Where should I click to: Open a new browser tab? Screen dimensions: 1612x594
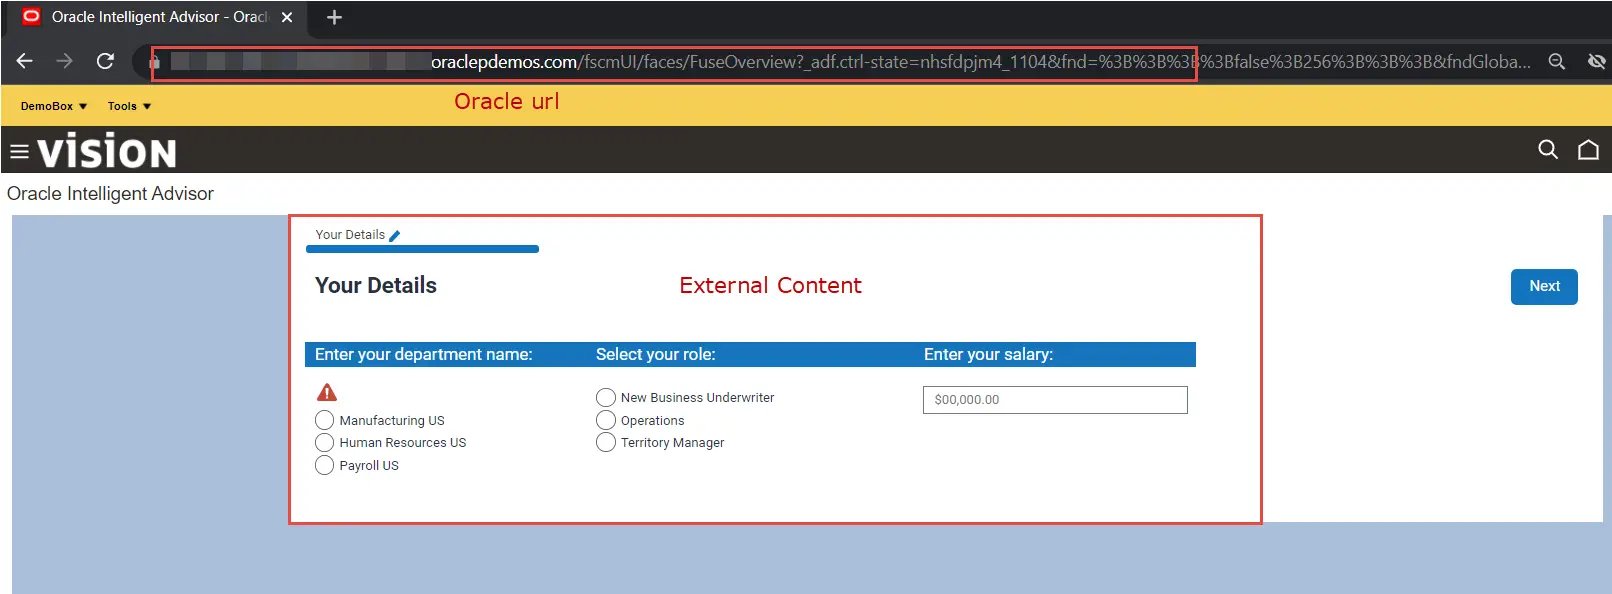coord(334,17)
